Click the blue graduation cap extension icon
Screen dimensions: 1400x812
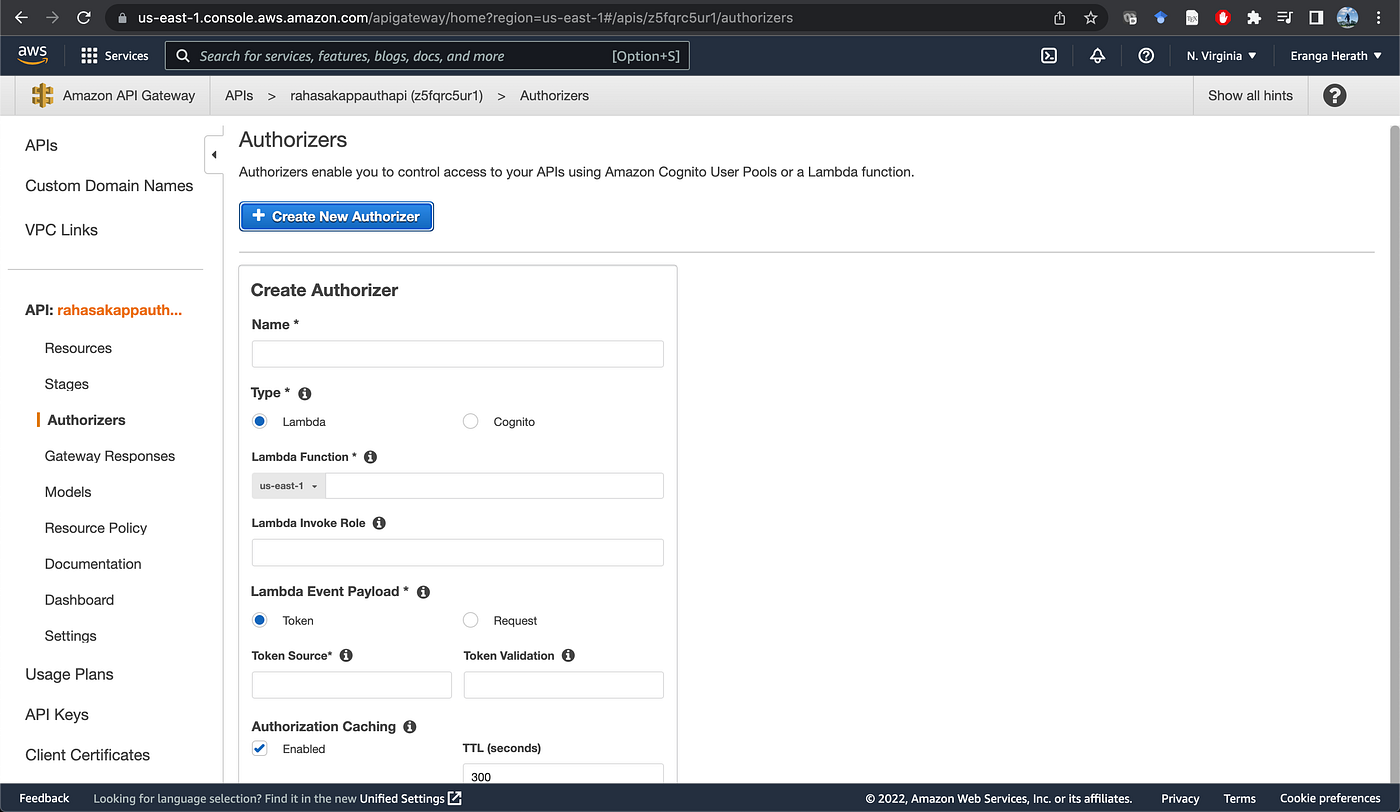click(x=1161, y=17)
